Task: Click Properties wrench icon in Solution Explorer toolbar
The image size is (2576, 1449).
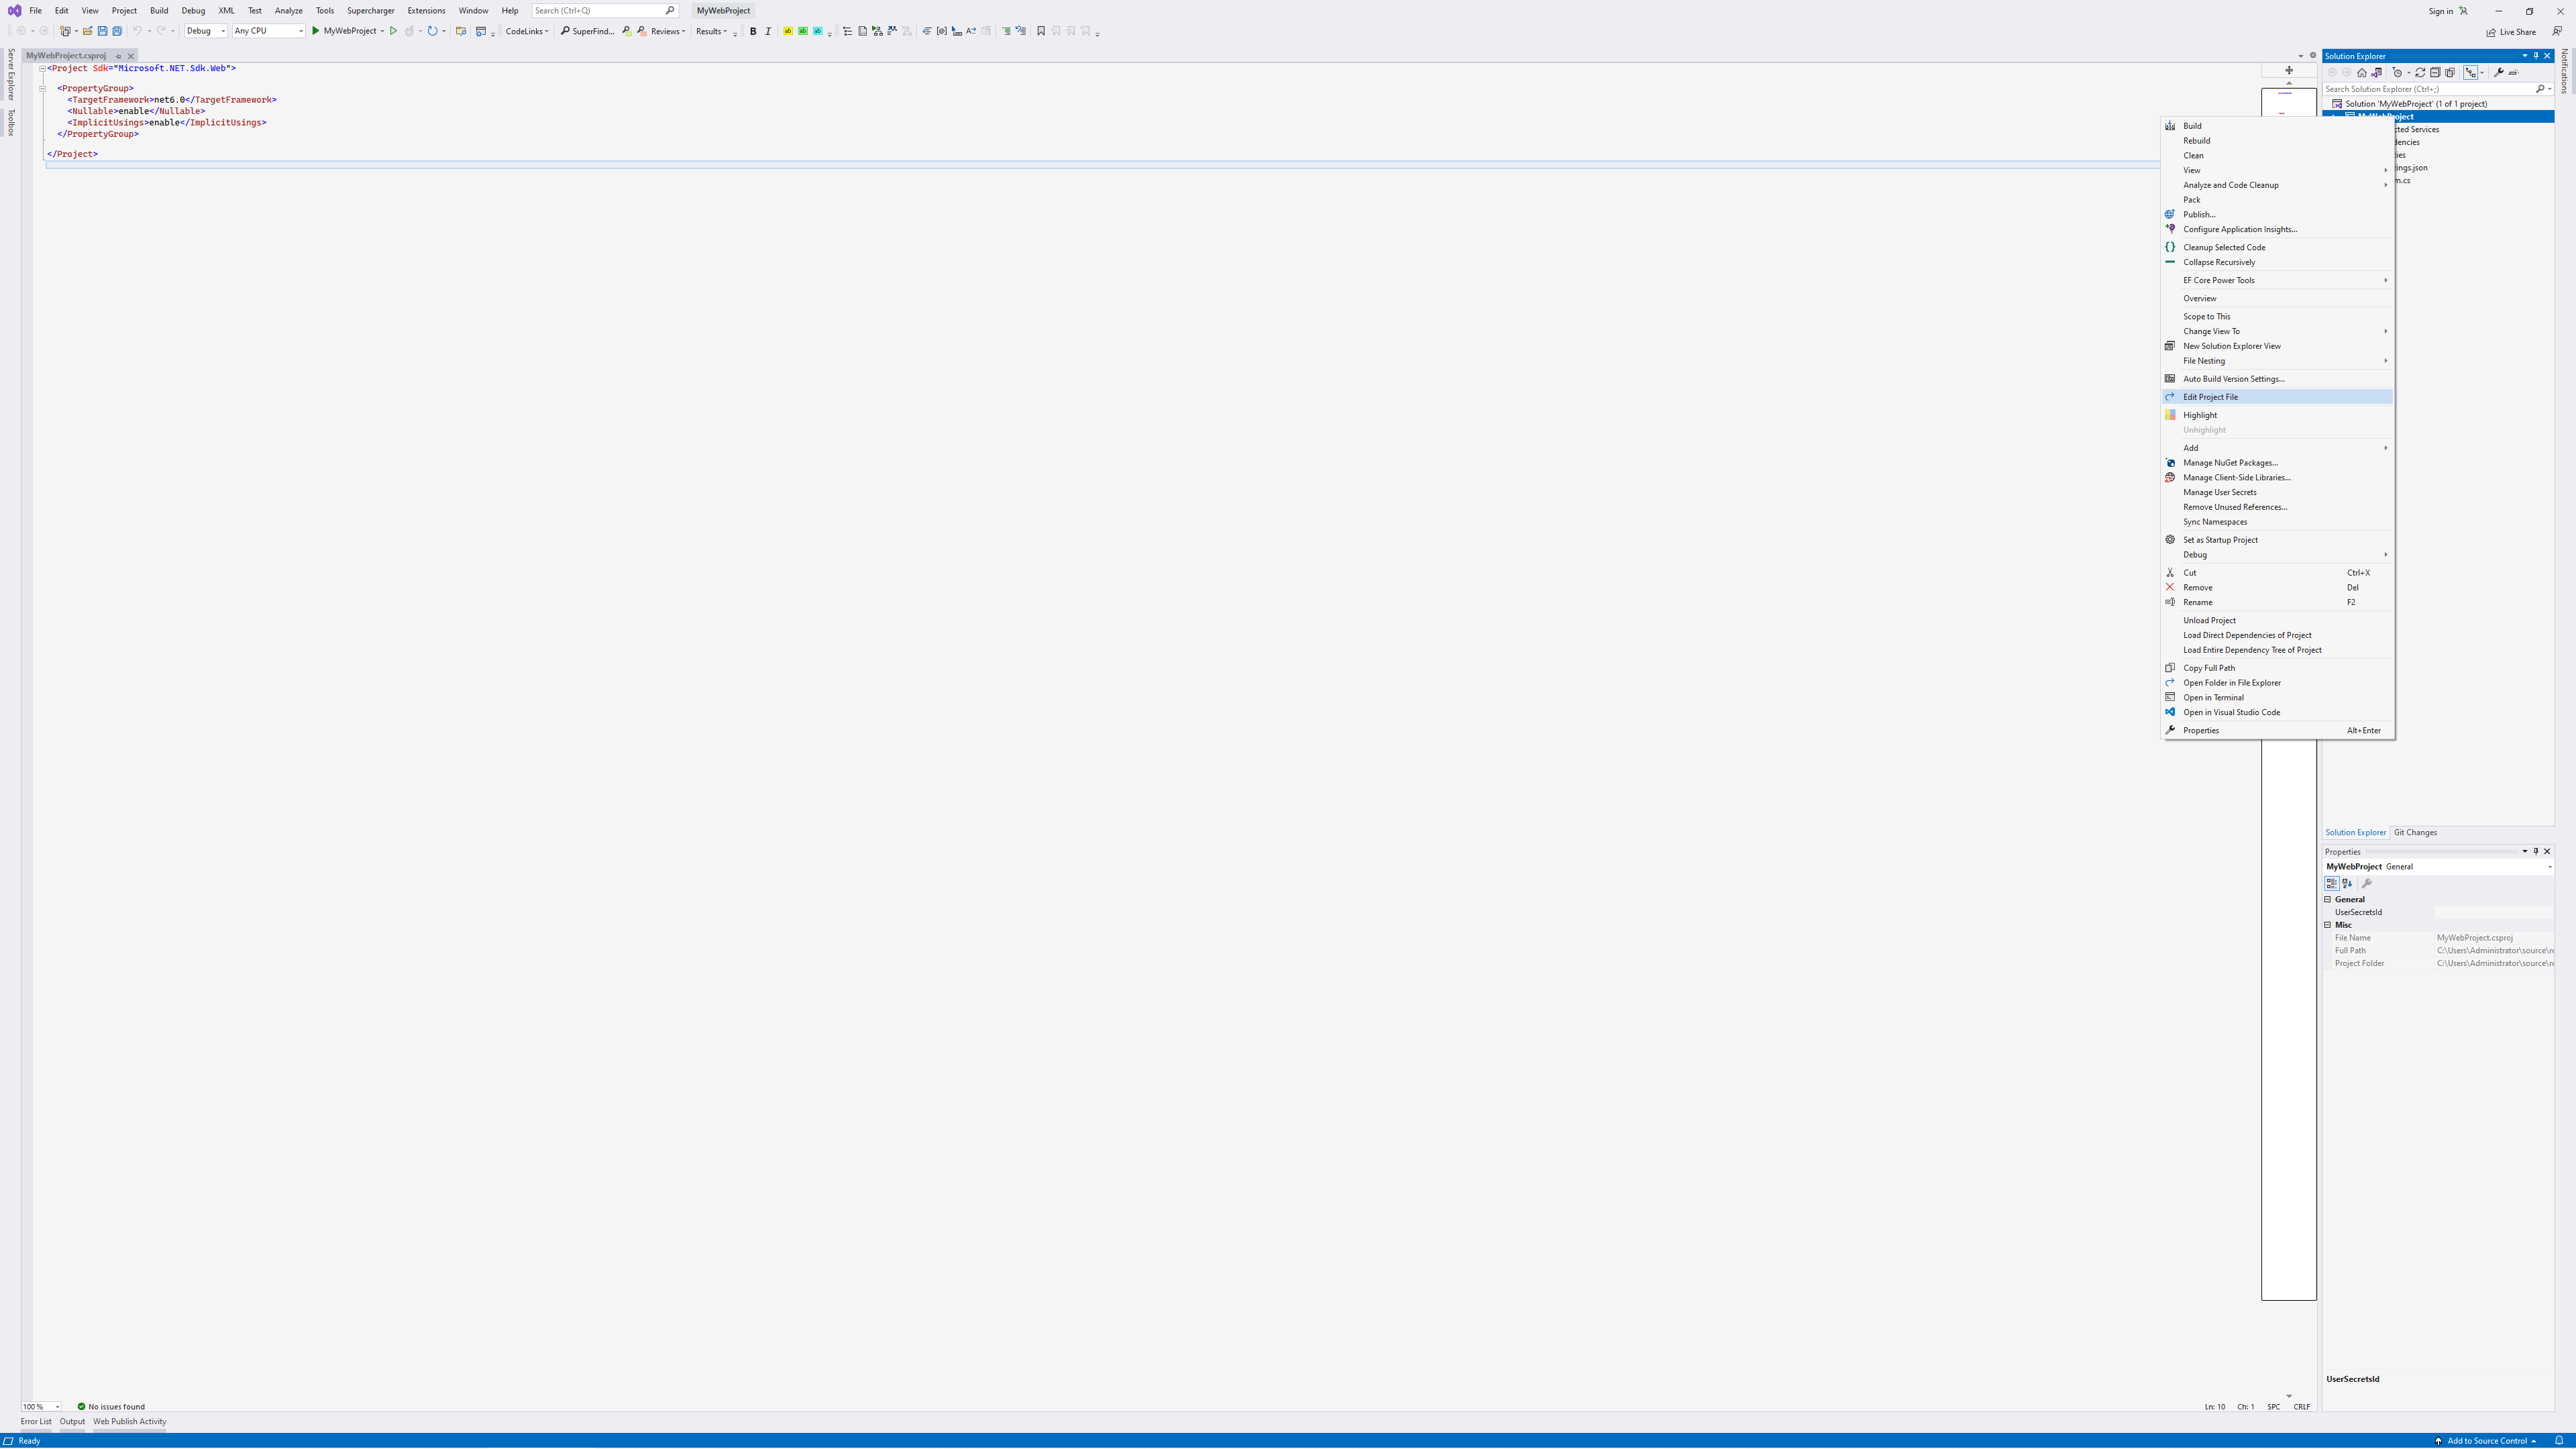Action: click(x=2498, y=72)
